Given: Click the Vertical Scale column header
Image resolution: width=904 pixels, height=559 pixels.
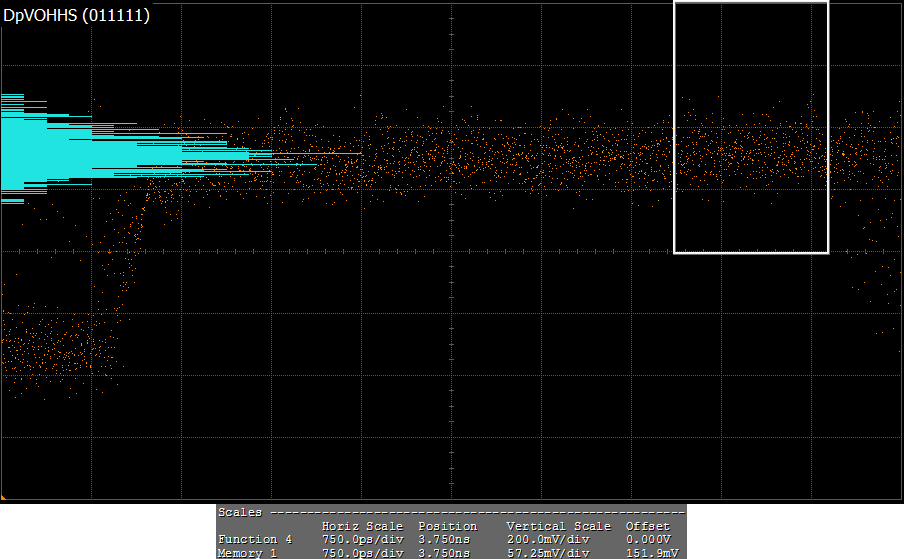Looking at the screenshot, I should [x=558, y=526].
